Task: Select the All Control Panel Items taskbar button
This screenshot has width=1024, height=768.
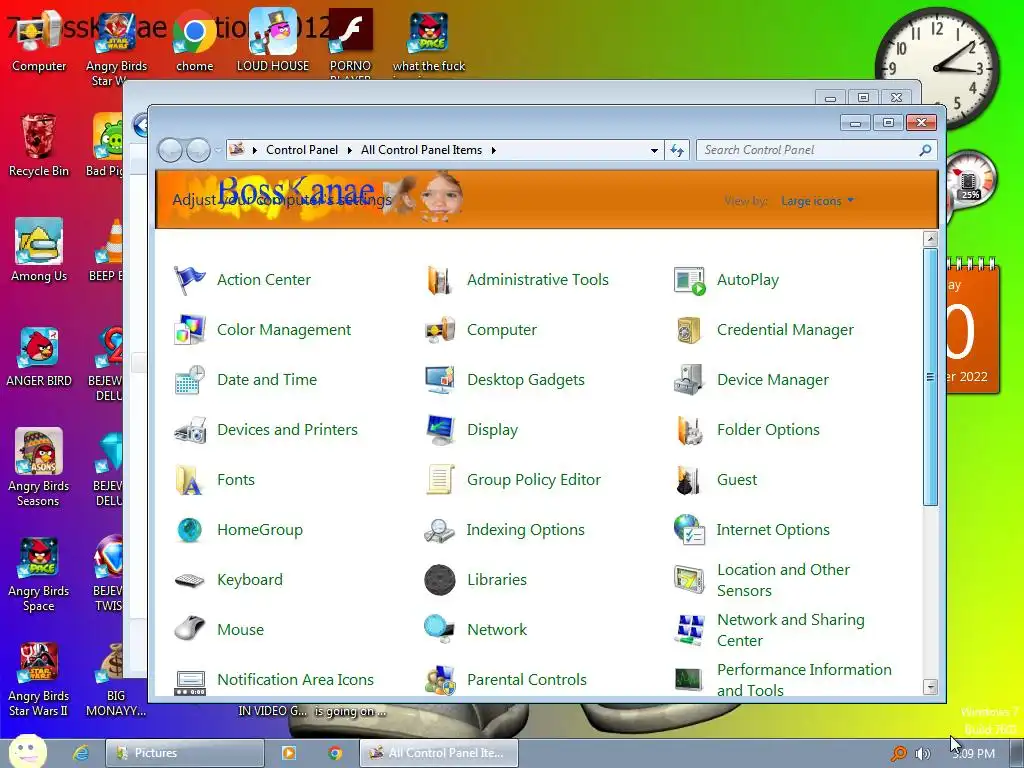Action: pos(439,753)
